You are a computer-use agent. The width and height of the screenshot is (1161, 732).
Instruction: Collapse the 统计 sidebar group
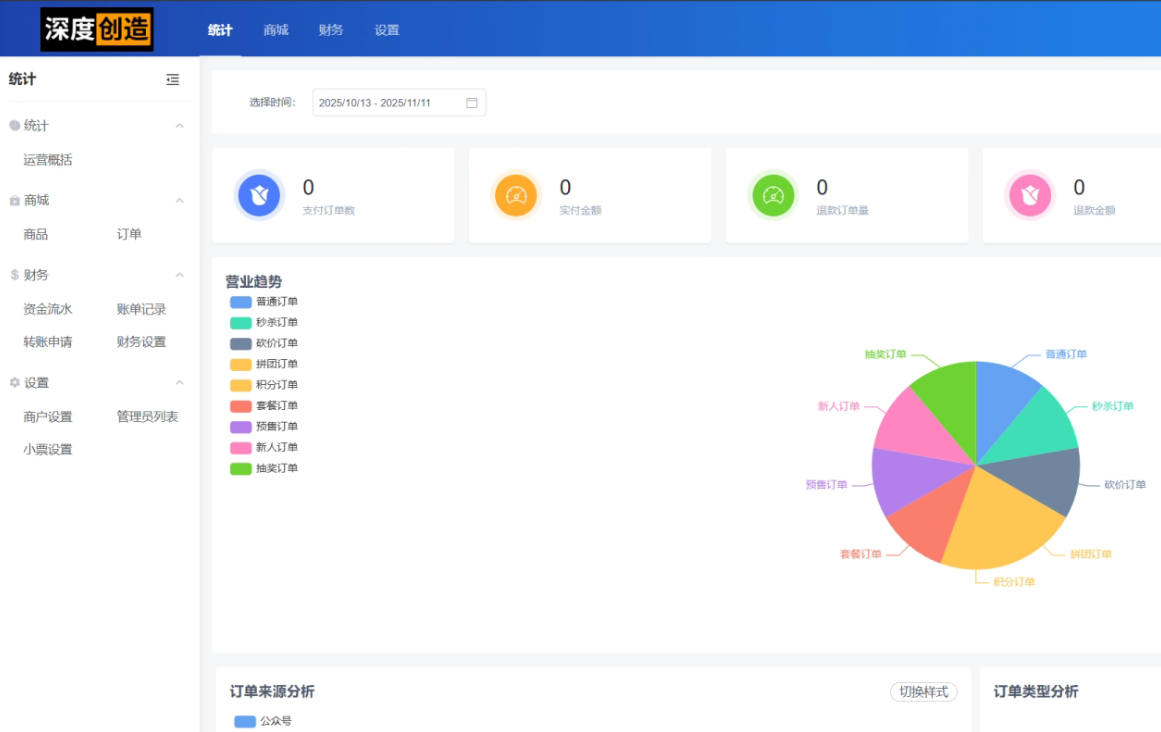coord(180,126)
